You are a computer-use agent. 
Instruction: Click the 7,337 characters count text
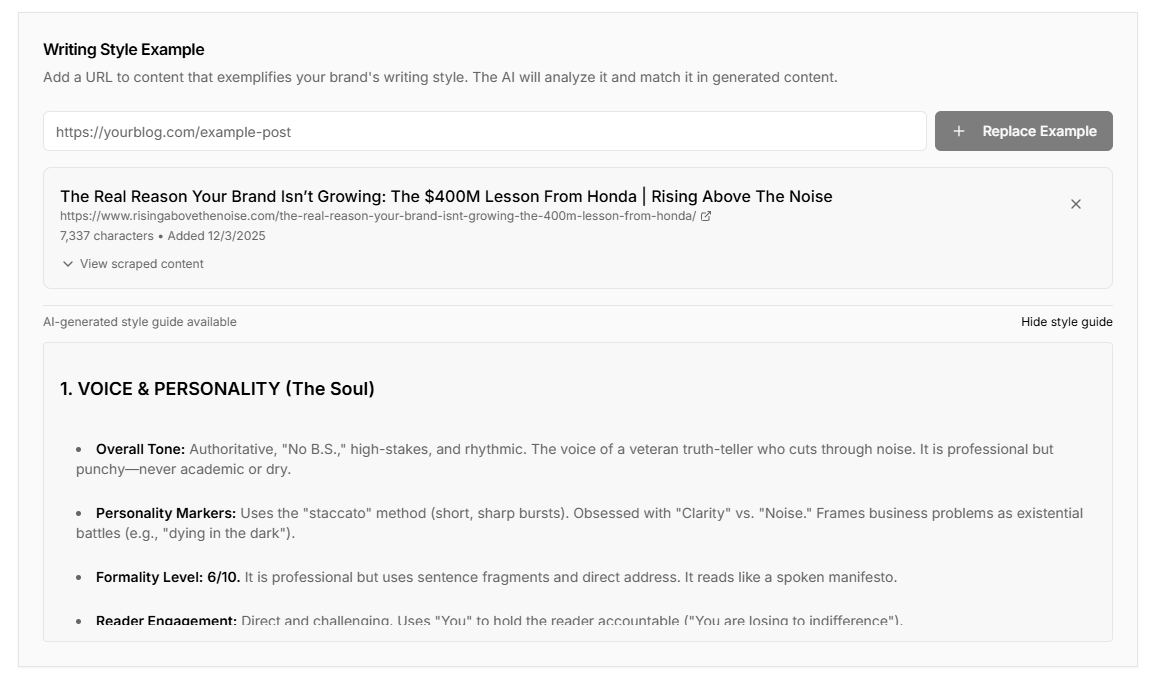[106, 236]
